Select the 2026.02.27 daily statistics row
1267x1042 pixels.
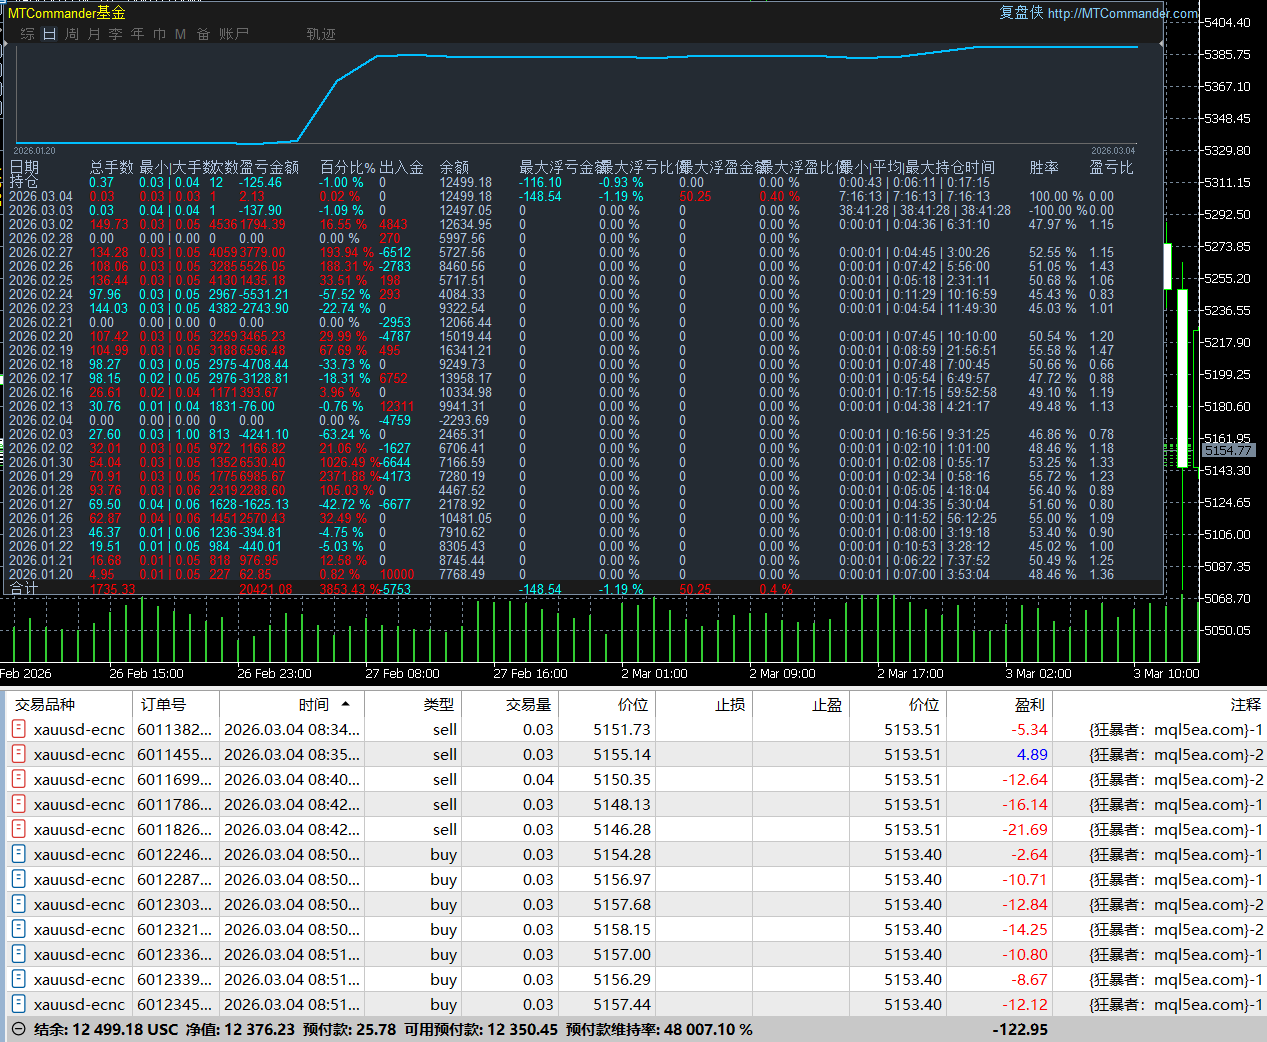pyautogui.click(x=40, y=253)
